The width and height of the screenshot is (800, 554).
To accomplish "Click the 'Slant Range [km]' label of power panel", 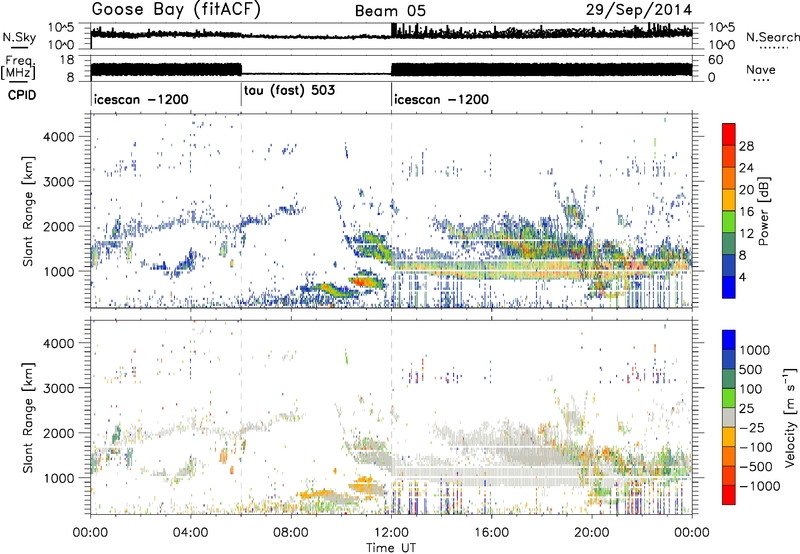I will 28,211.
